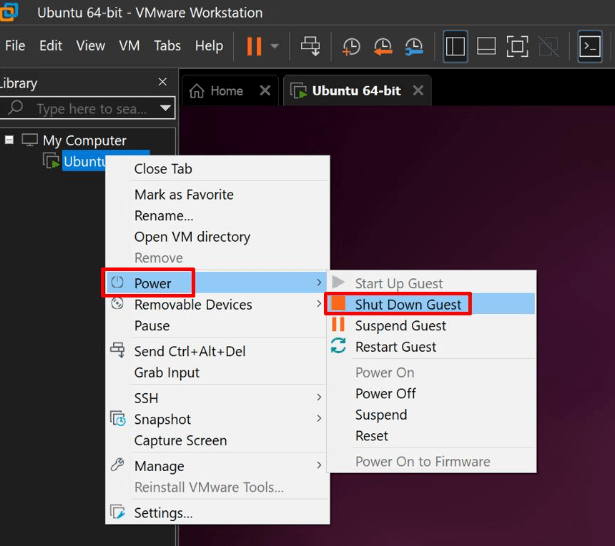Open the power options dropdown arrow in toolbar
615x546 pixels.
(x=275, y=46)
